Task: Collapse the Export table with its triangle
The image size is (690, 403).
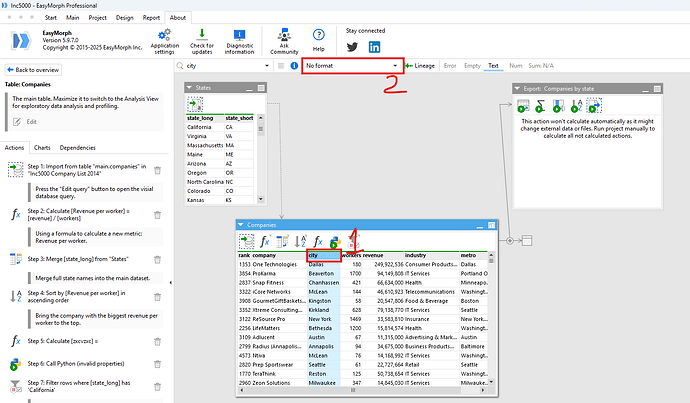Action: tap(517, 88)
